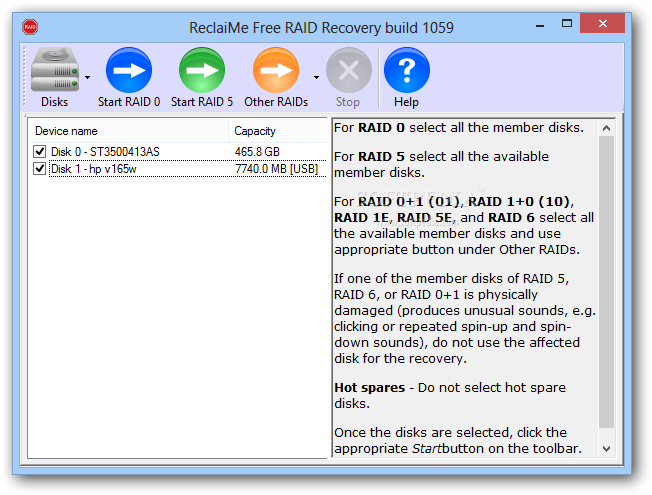Select the Disk 0 - ST3500413AS row text
This screenshot has width=652, height=495.
[x=105, y=152]
